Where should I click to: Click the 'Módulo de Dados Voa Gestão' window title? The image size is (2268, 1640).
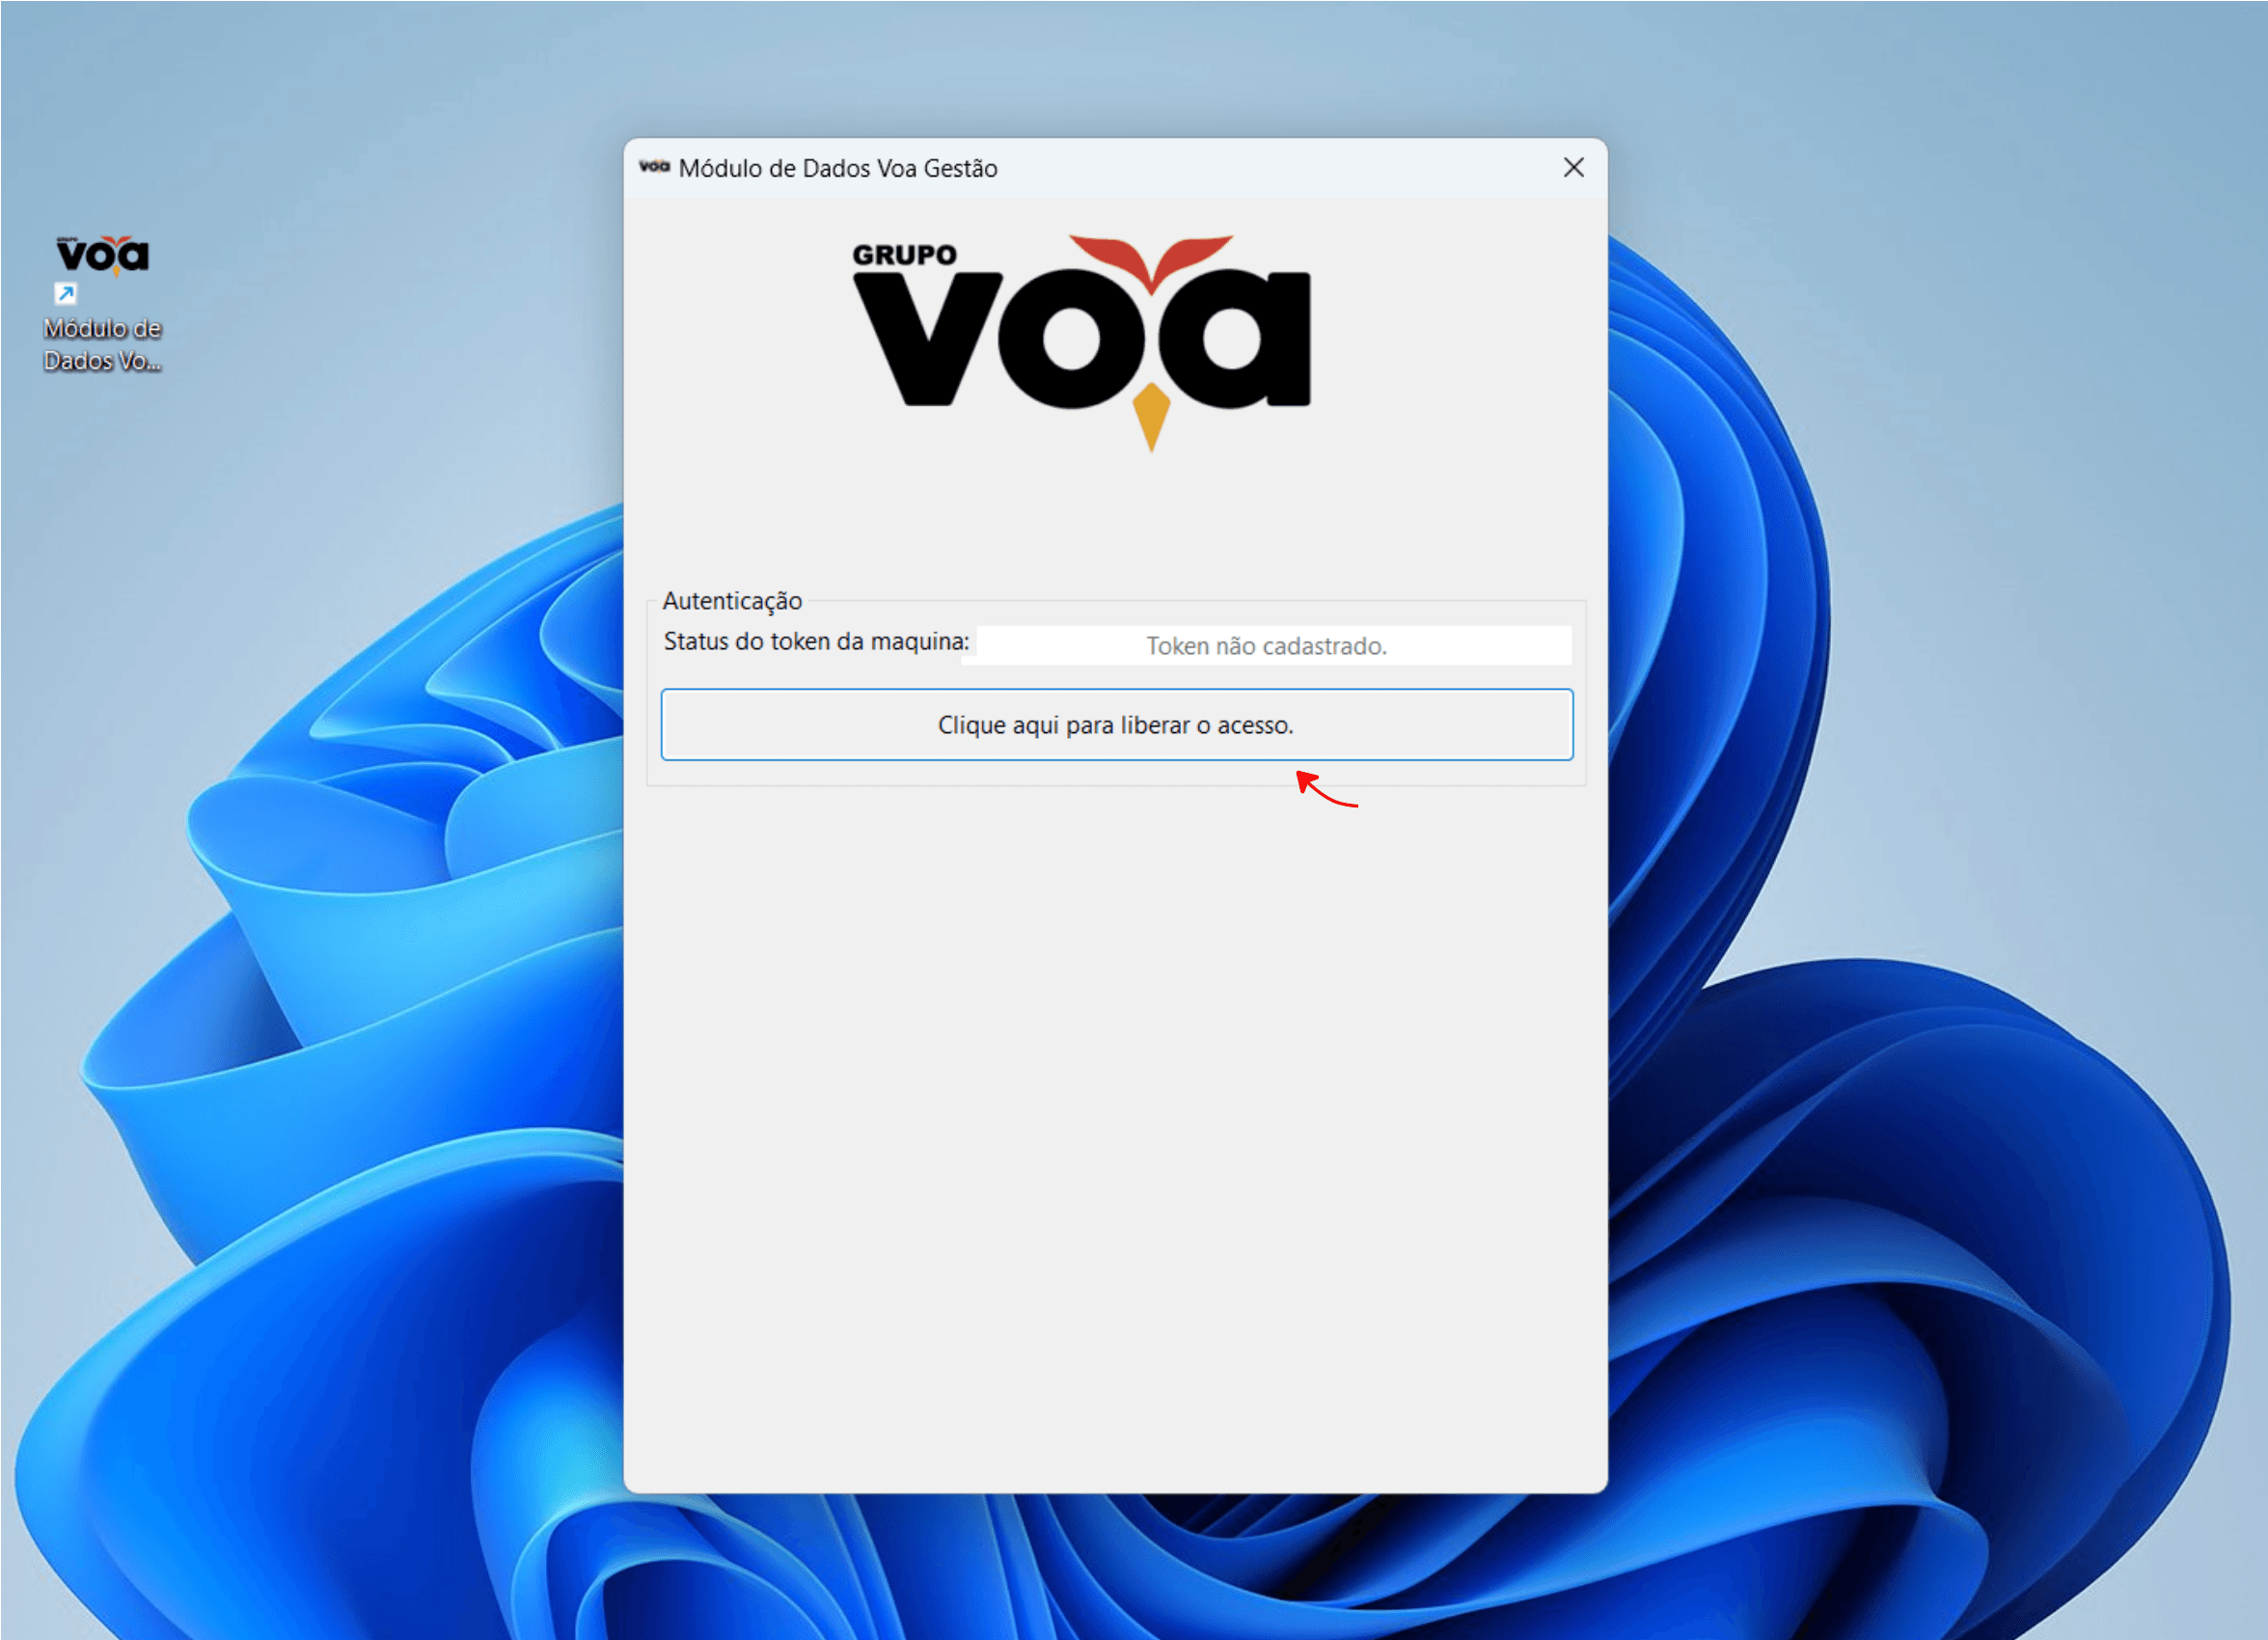coord(837,168)
